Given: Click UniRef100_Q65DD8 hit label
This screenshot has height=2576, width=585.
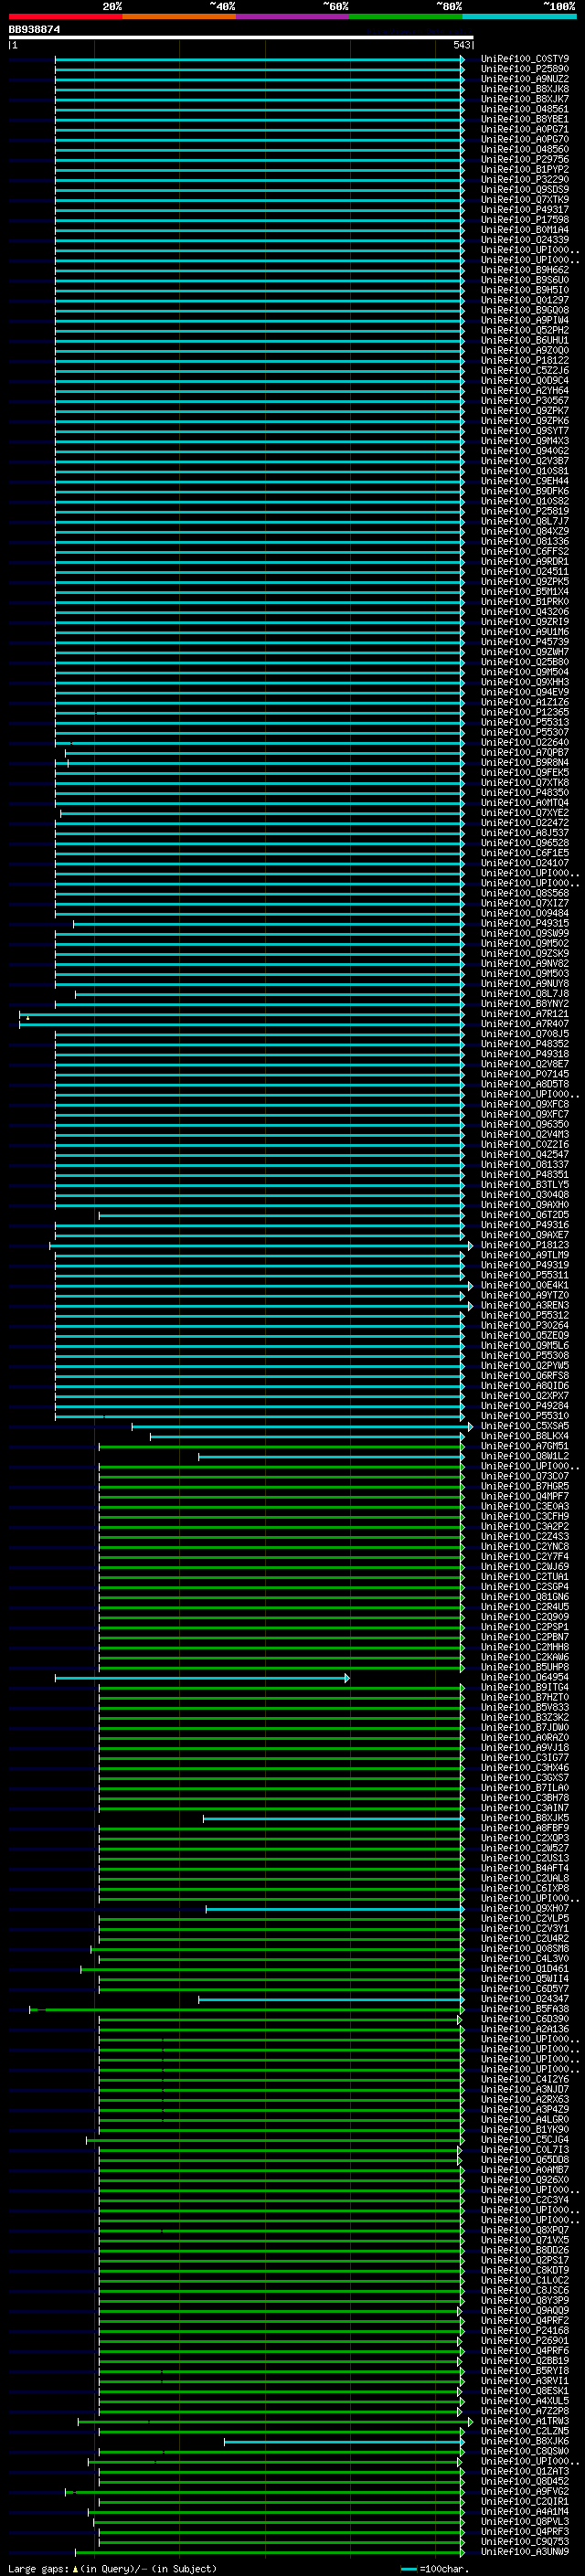Looking at the screenshot, I should tap(524, 2160).
